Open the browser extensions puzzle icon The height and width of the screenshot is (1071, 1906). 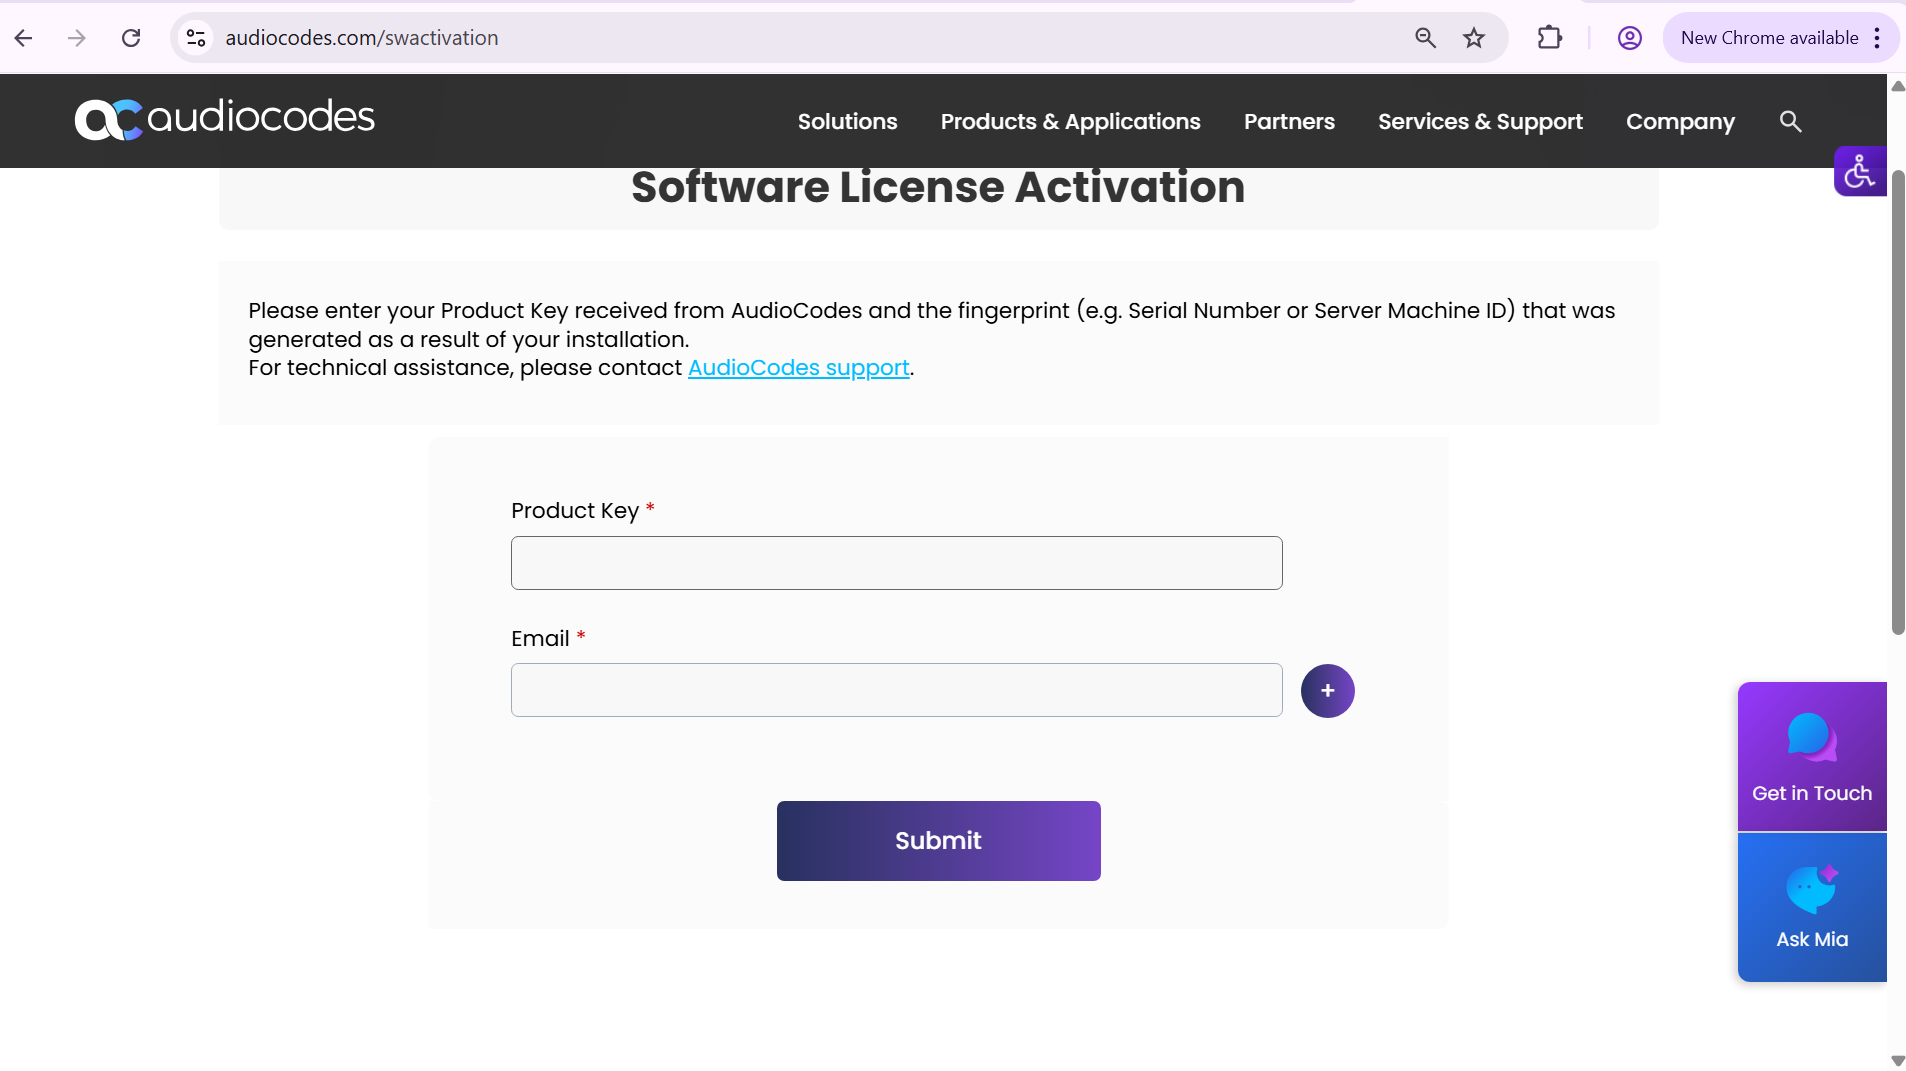(1549, 38)
